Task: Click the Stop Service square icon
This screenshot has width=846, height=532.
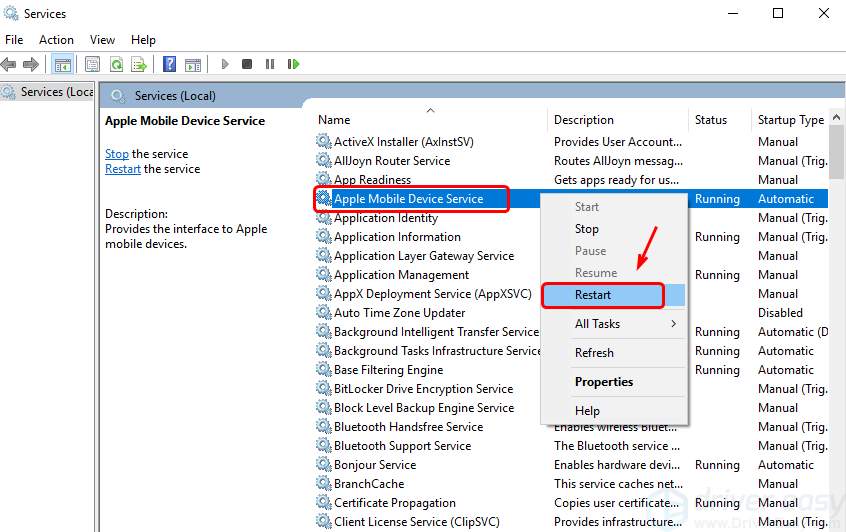Action: 247,64
